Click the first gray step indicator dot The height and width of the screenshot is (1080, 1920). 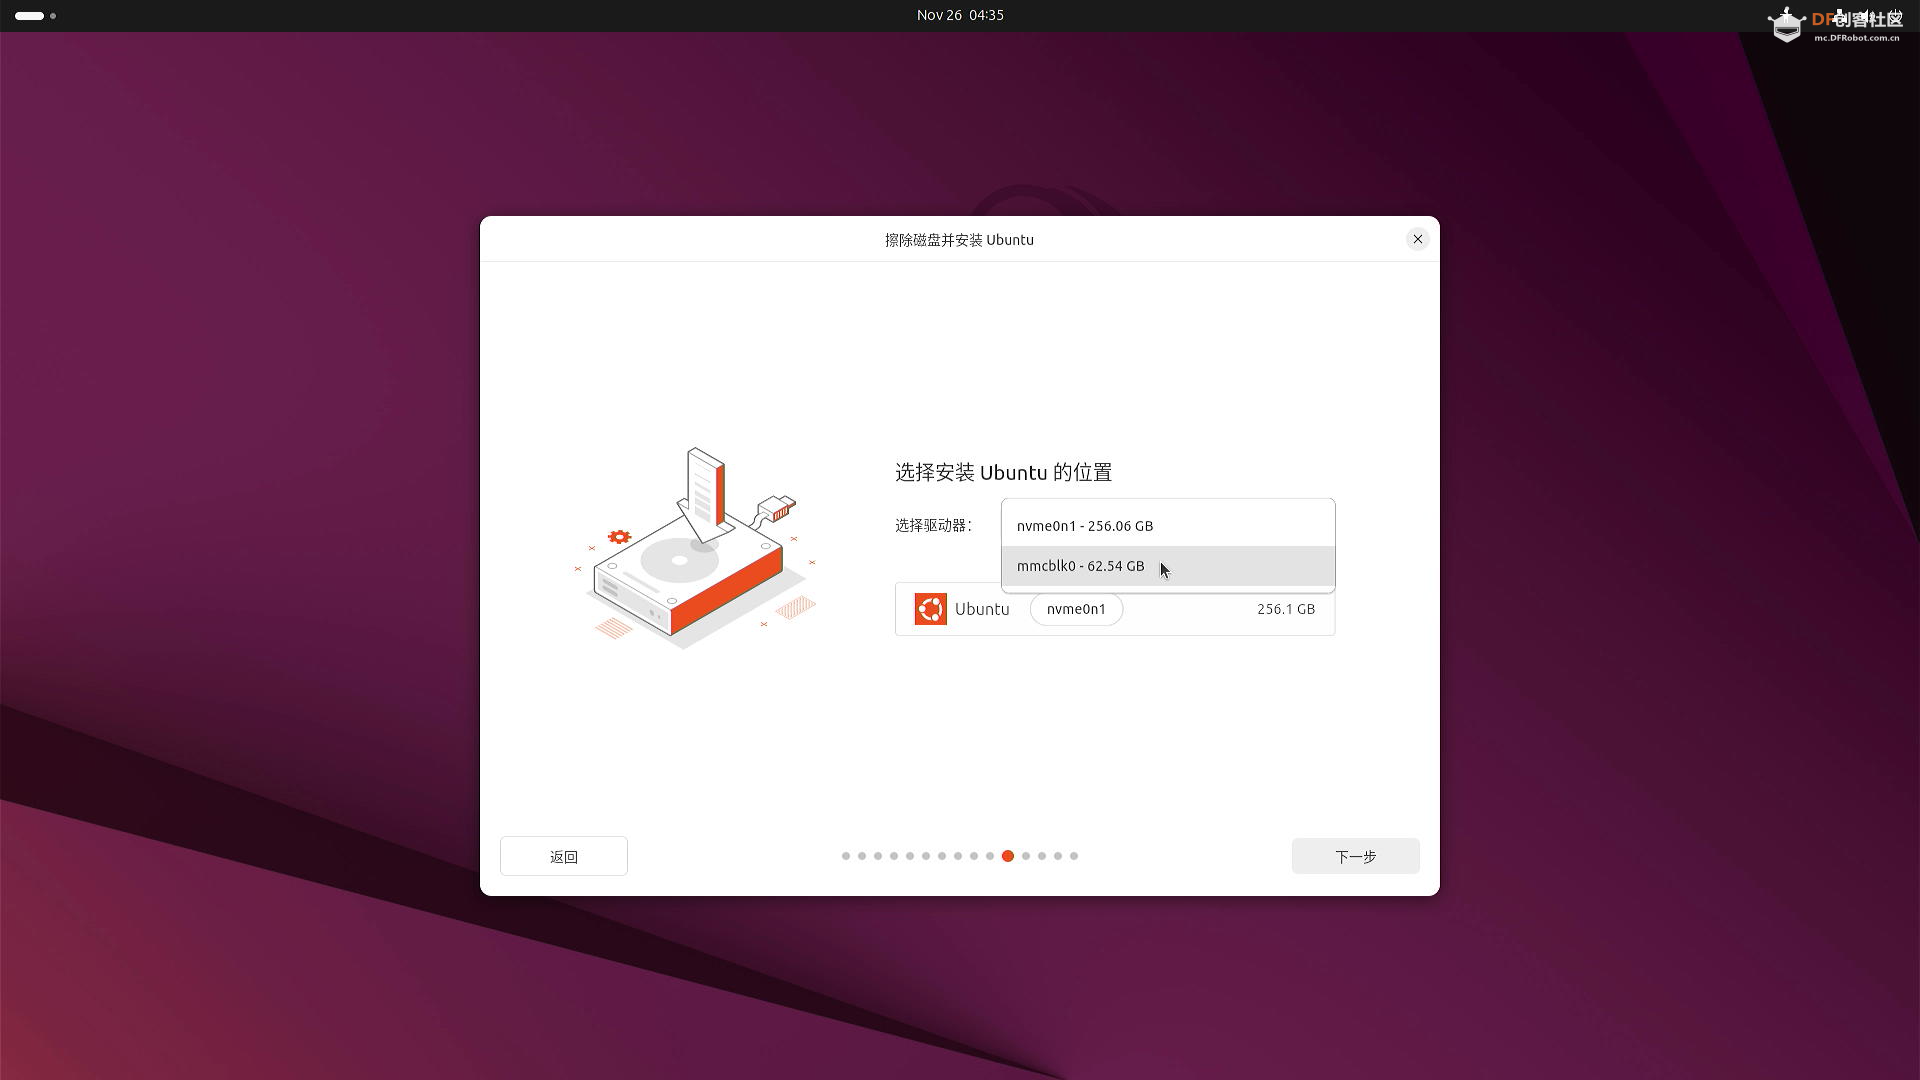click(x=846, y=856)
